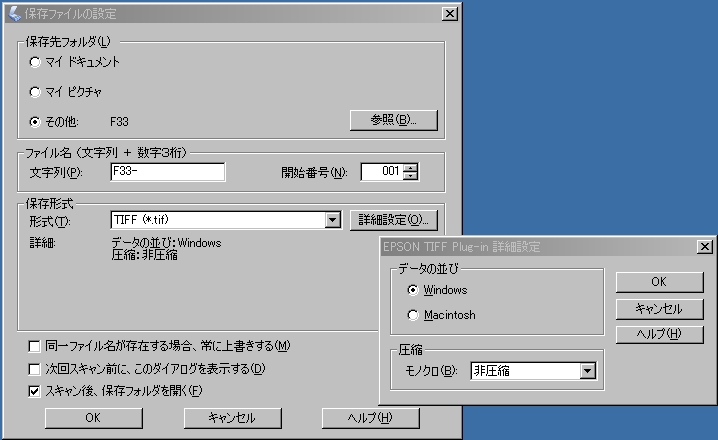Screen dimensions: 718x440
Task: Select the その他 folder radio button
Action: pyautogui.click(x=35, y=122)
